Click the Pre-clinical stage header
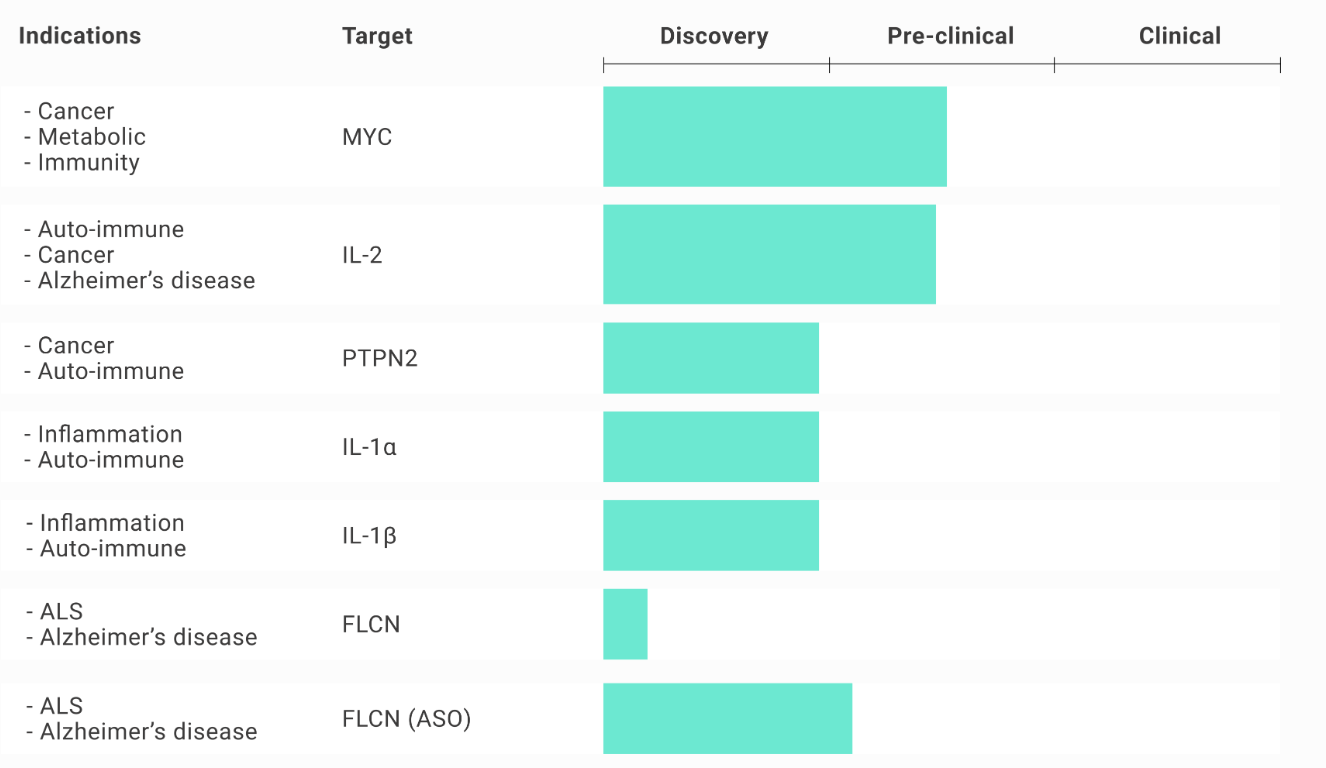The width and height of the screenshot is (1326, 768). pos(950,36)
